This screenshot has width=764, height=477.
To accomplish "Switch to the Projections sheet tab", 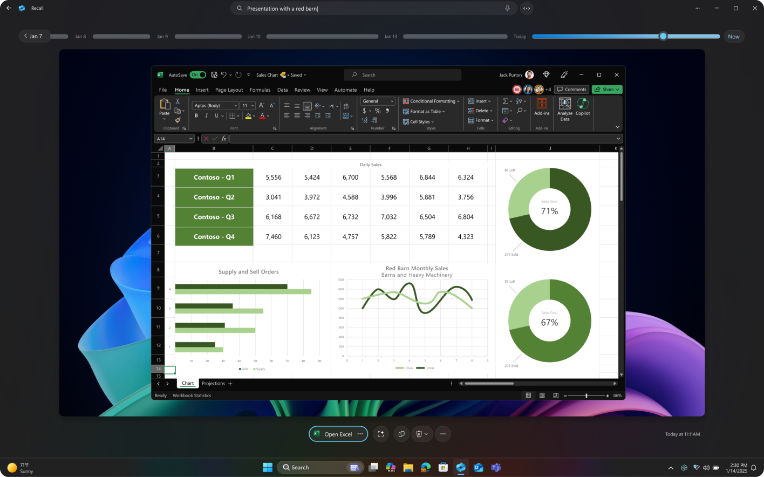I will pos(213,383).
